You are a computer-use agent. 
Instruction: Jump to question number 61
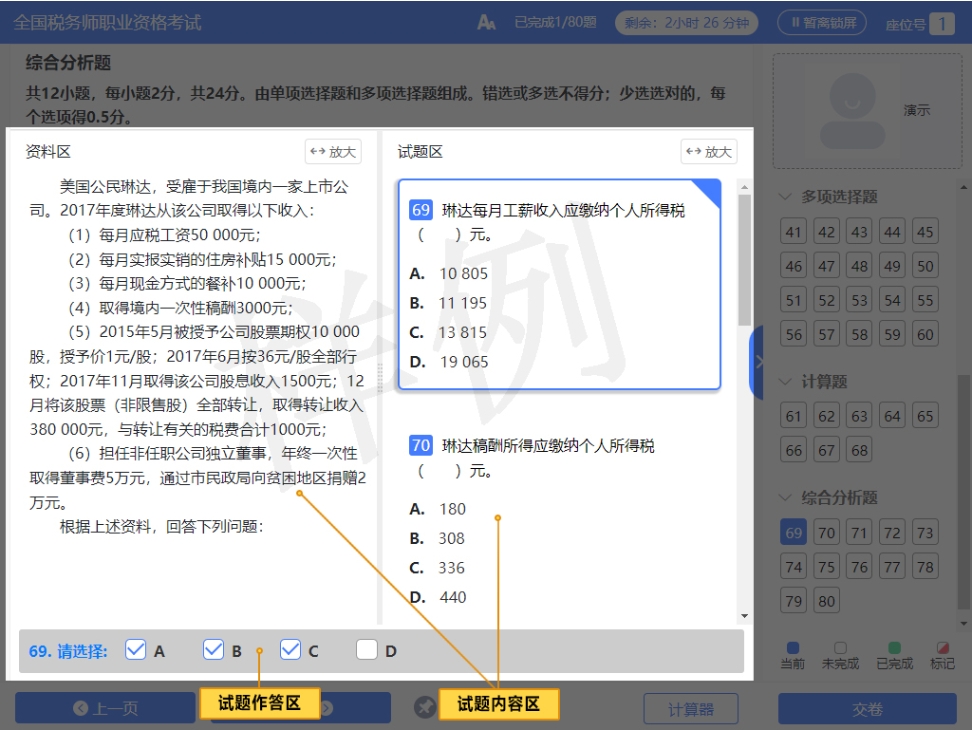(x=794, y=416)
